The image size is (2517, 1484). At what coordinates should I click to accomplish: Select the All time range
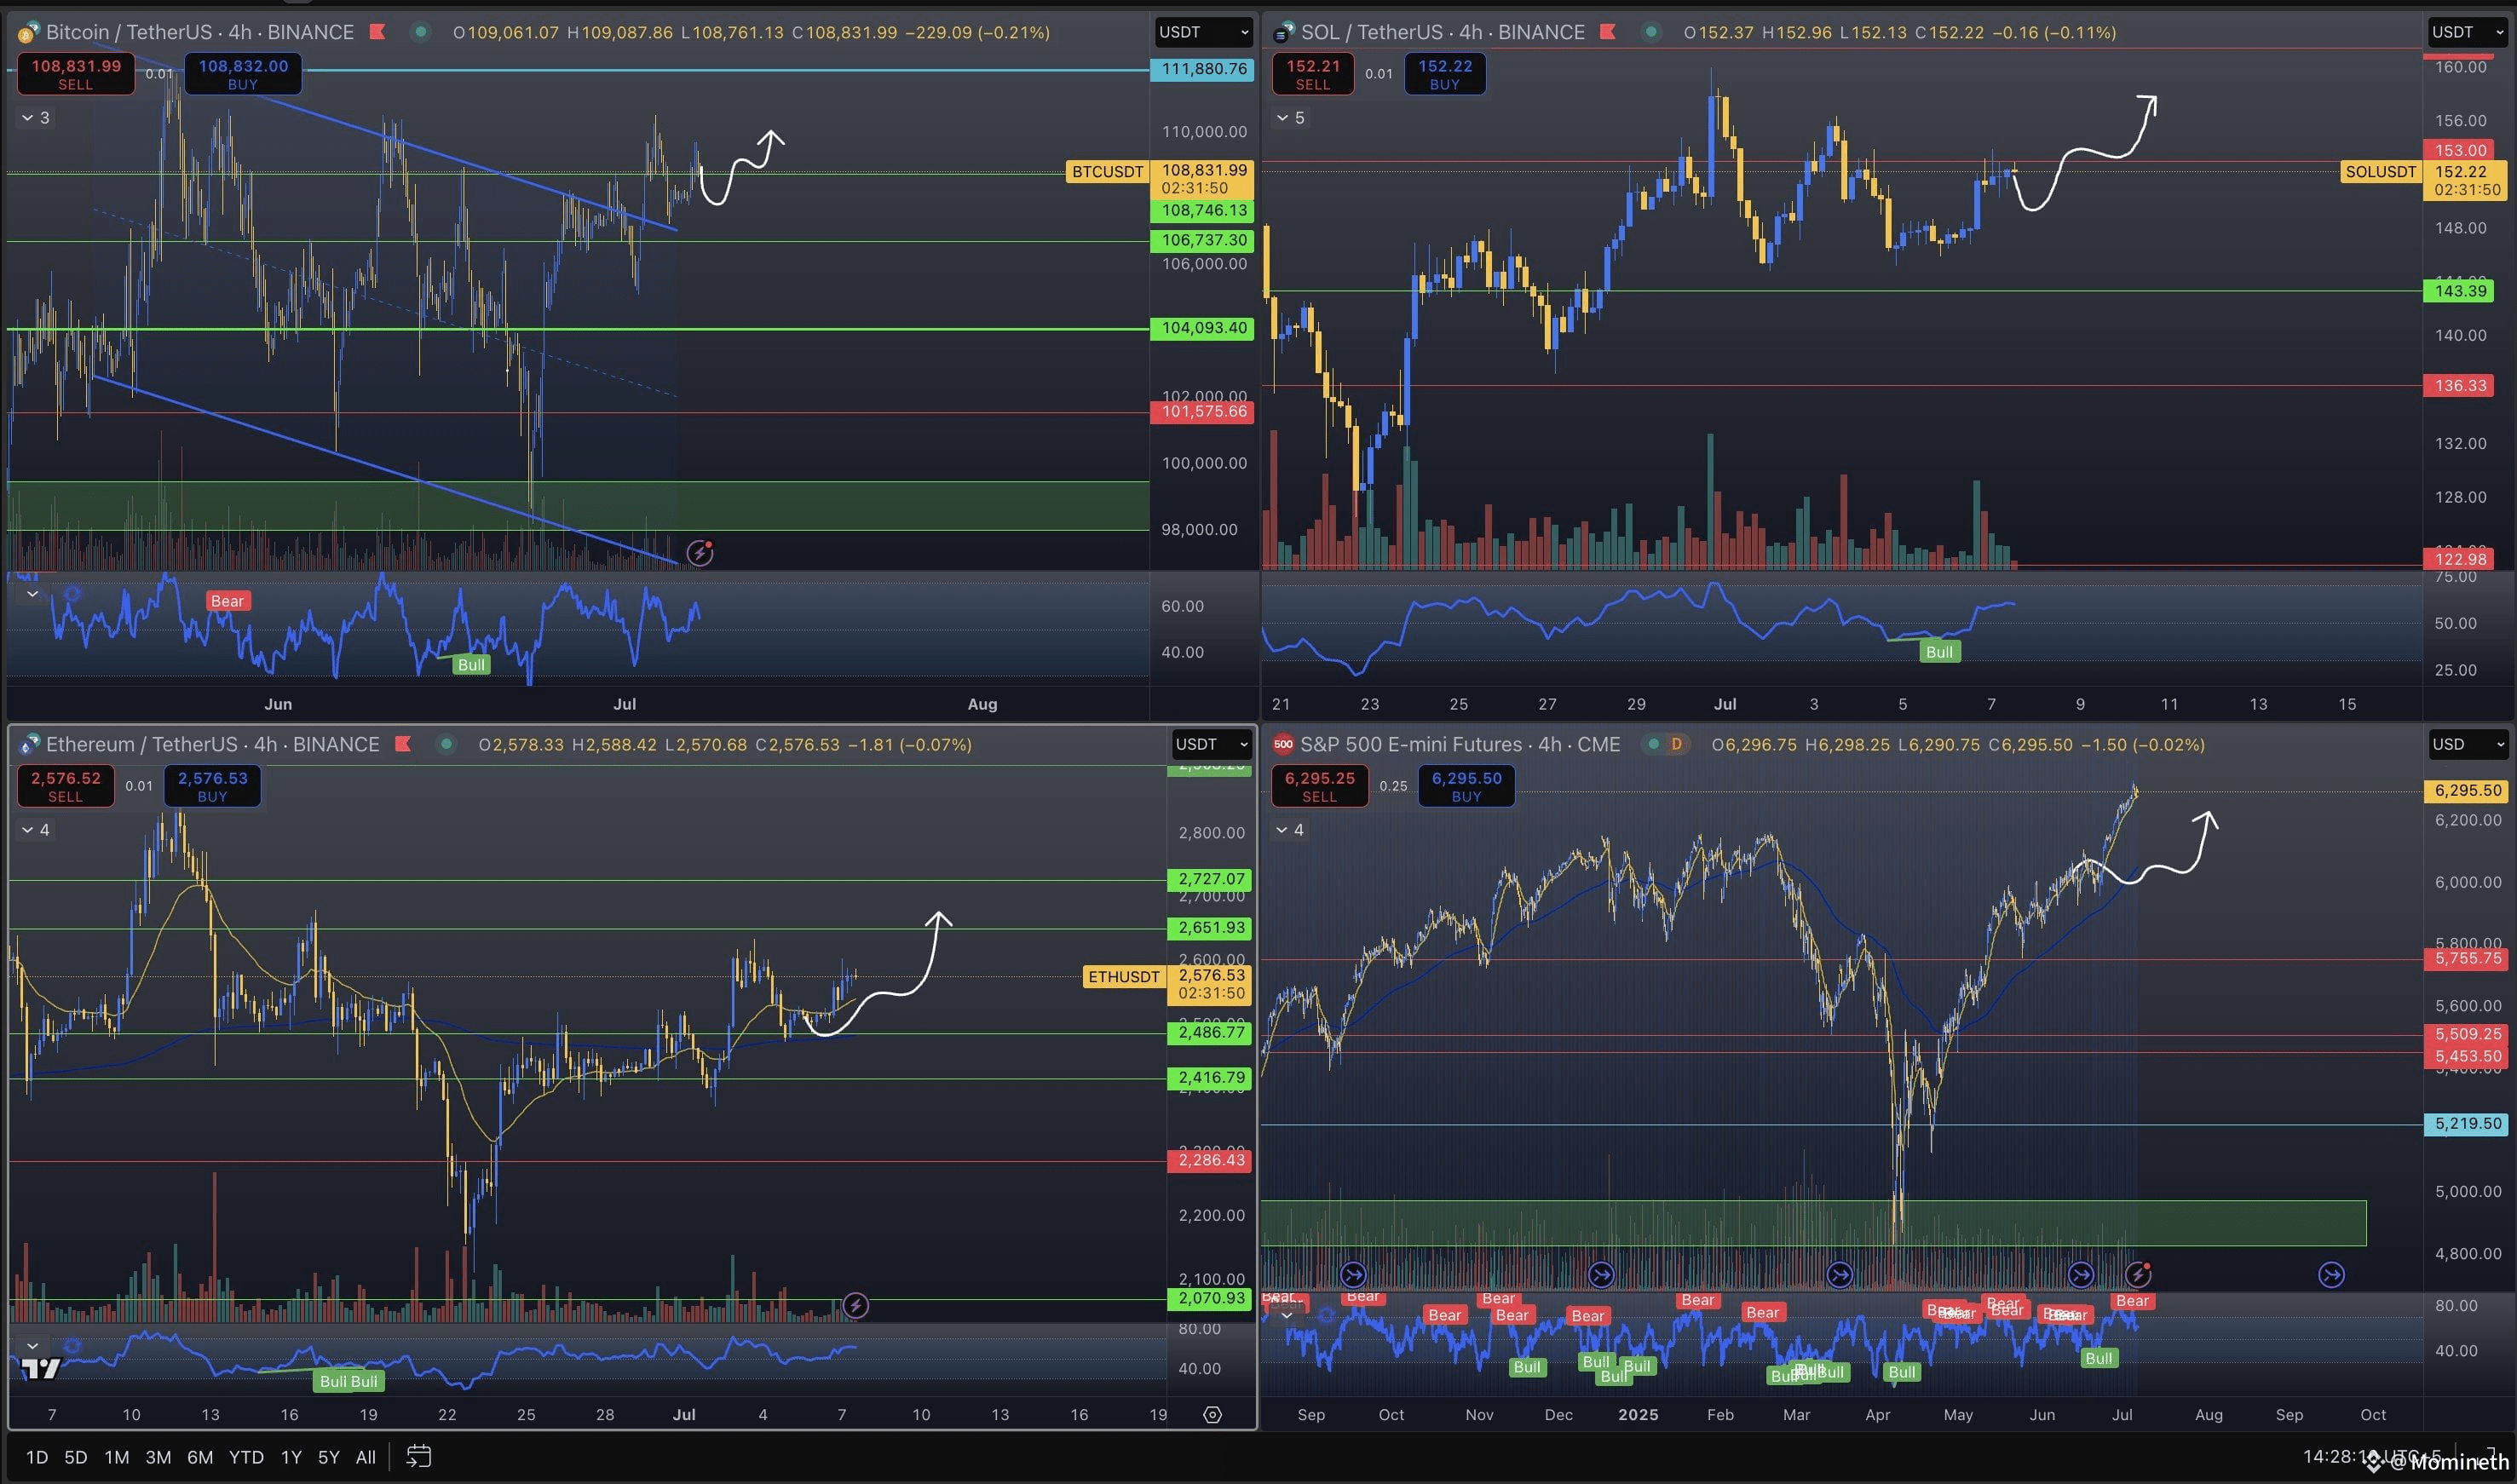pos(366,1457)
